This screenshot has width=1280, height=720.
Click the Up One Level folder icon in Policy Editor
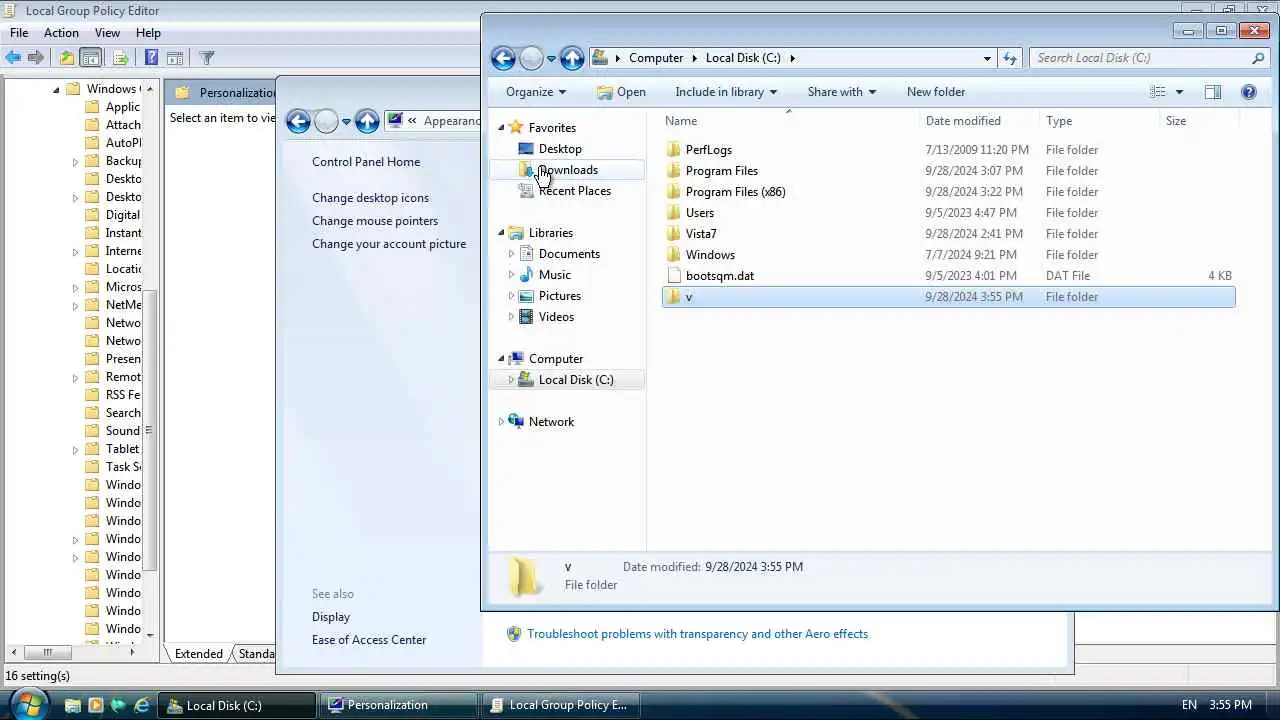67,58
